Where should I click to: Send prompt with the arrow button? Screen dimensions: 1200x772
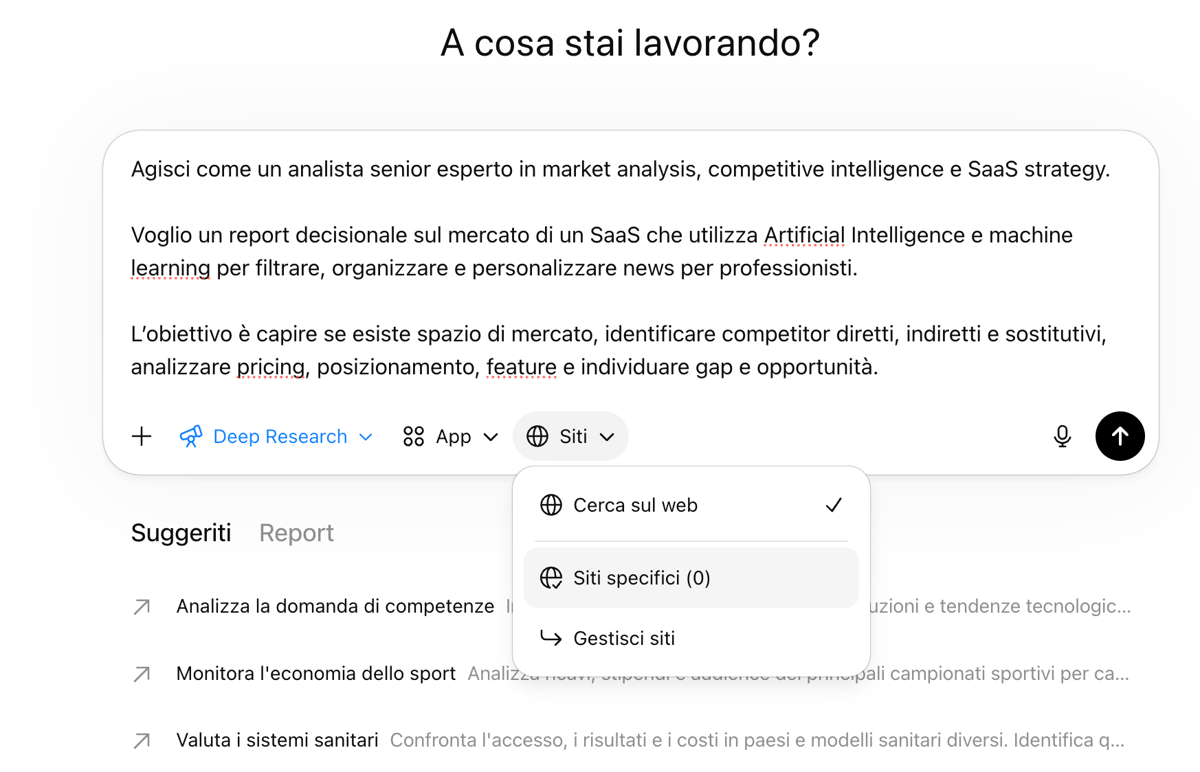click(x=1119, y=436)
